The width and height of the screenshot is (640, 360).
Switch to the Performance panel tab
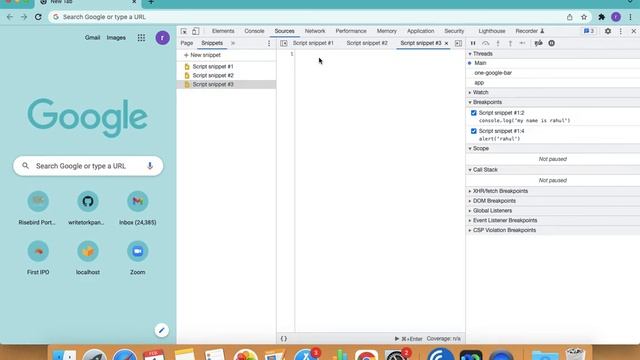[351, 31]
